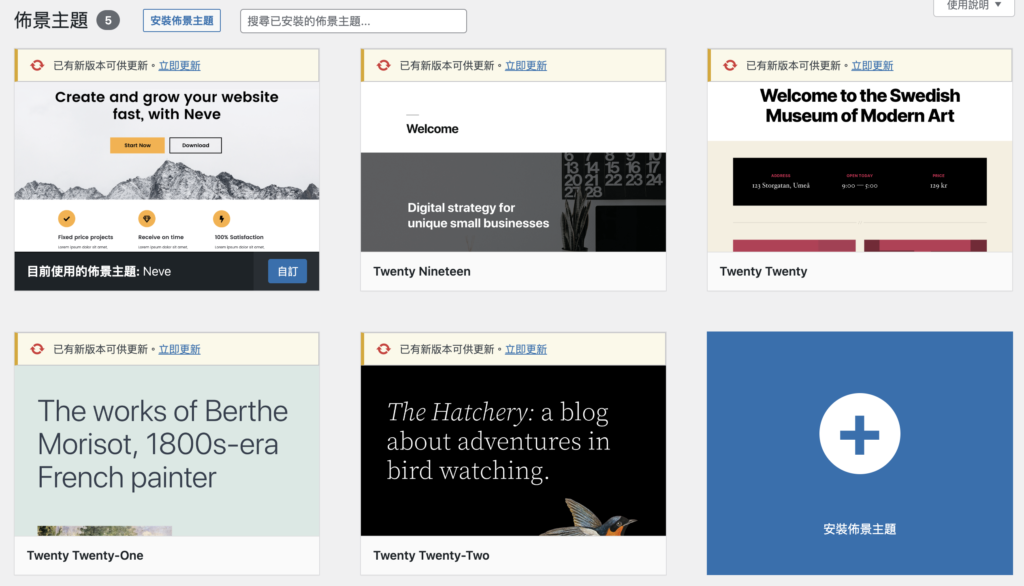Click the 安裝佈景主題 button beside the page title
This screenshot has height=586, width=1024.
tap(182, 21)
